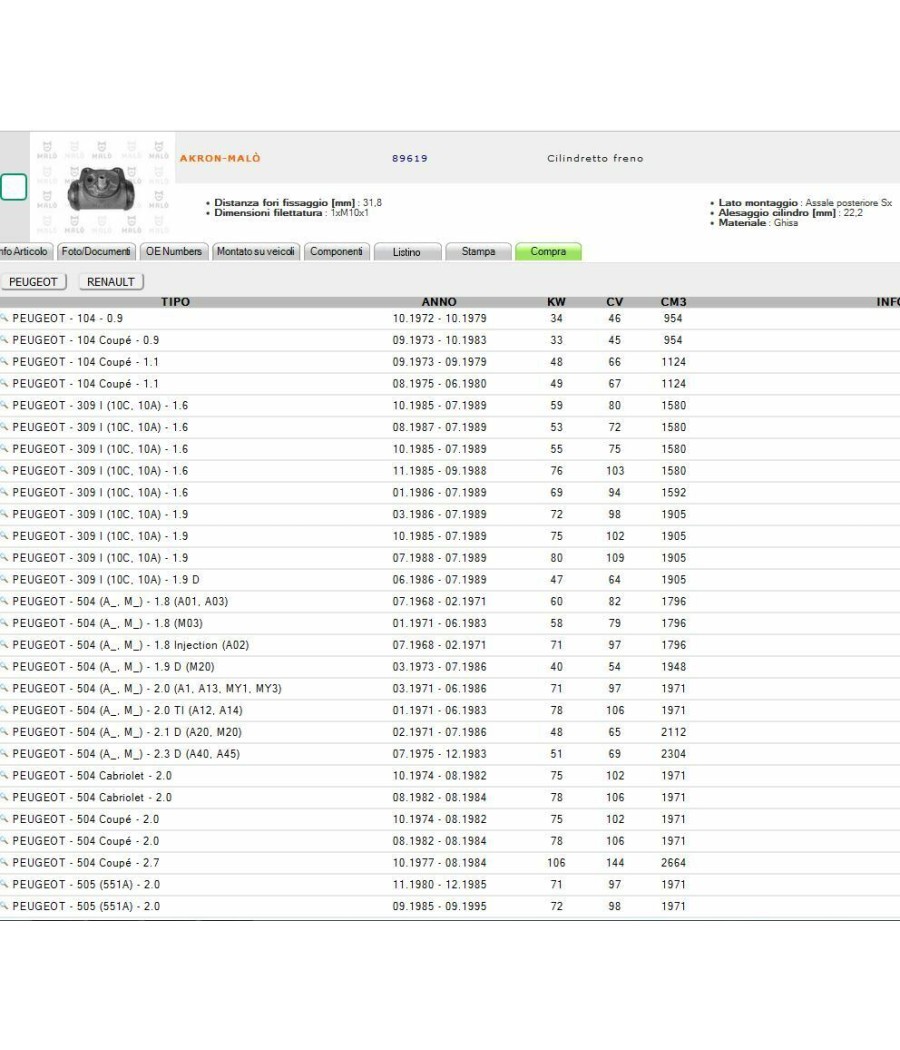Click the 1948 displacement value
This screenshot has height=1050, width=900.
[x=674, y=667]
